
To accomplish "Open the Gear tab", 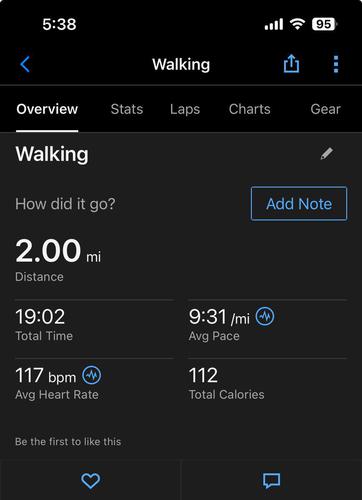I will click(325, 109).
